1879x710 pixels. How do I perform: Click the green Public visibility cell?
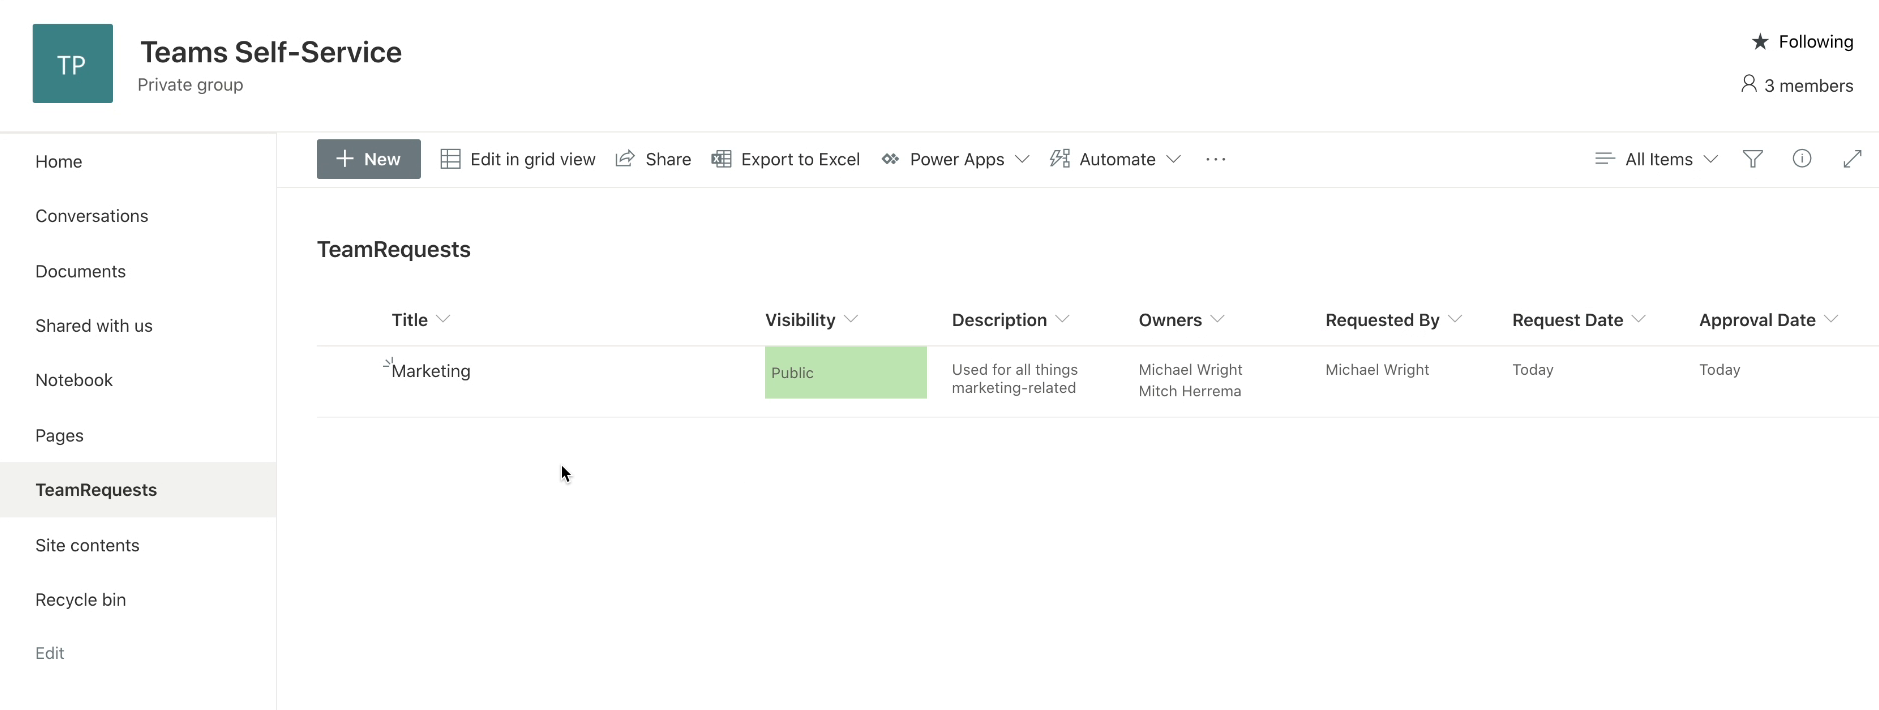click(846, 372)
